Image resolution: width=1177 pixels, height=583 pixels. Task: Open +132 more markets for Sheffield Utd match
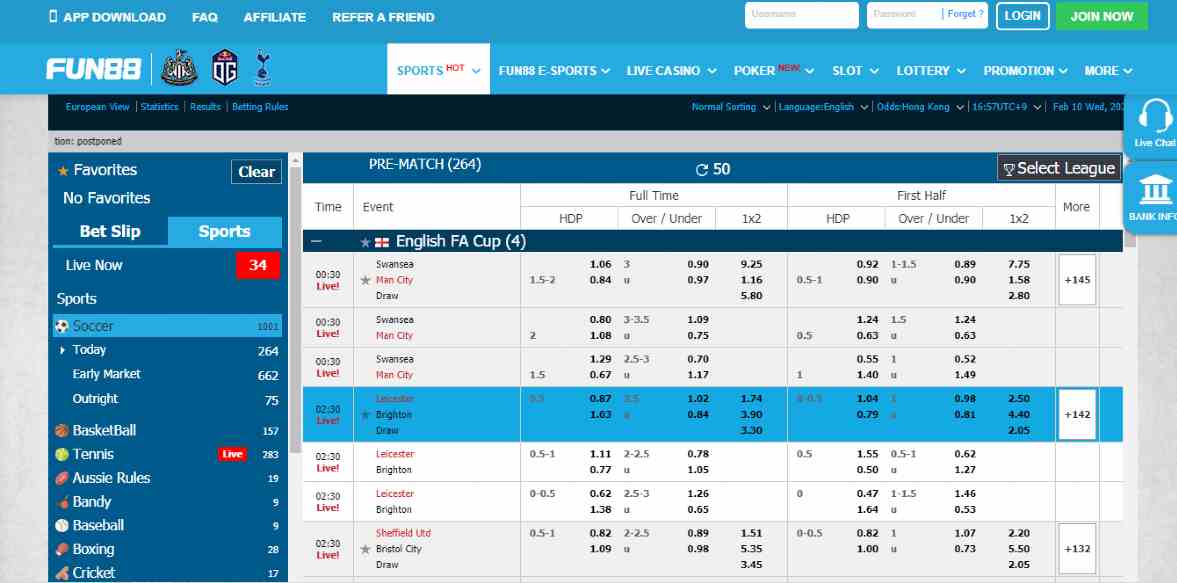(1077, 548)
